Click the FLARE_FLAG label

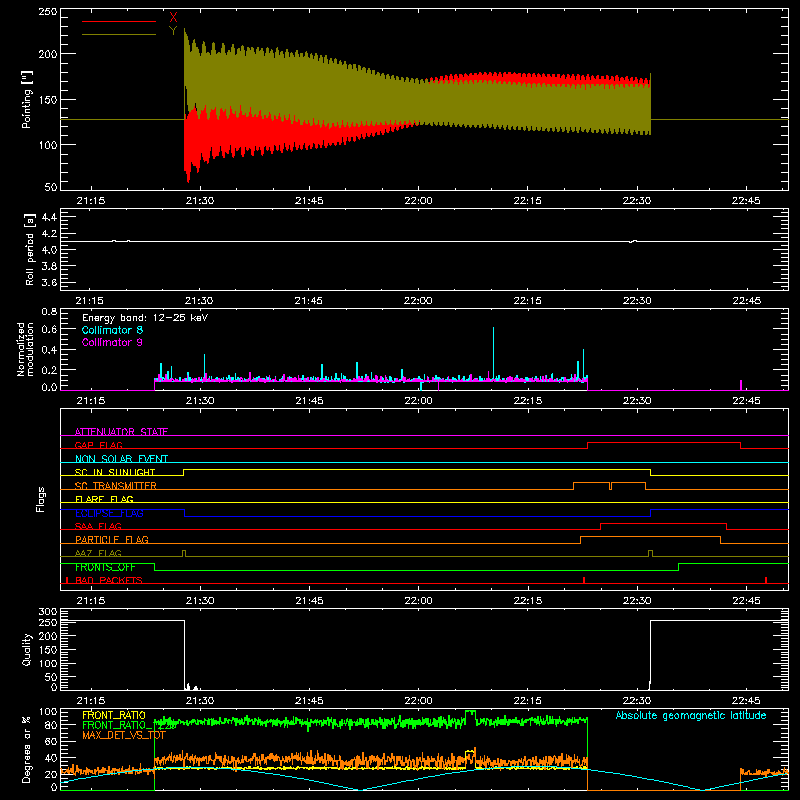point(104,499)
